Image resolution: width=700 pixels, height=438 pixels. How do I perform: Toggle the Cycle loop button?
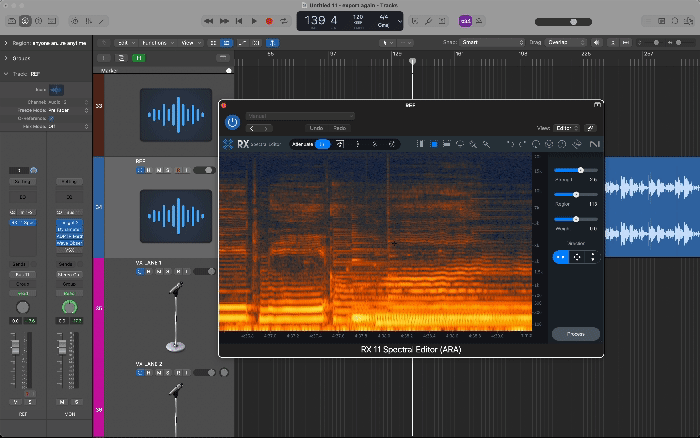283,21
